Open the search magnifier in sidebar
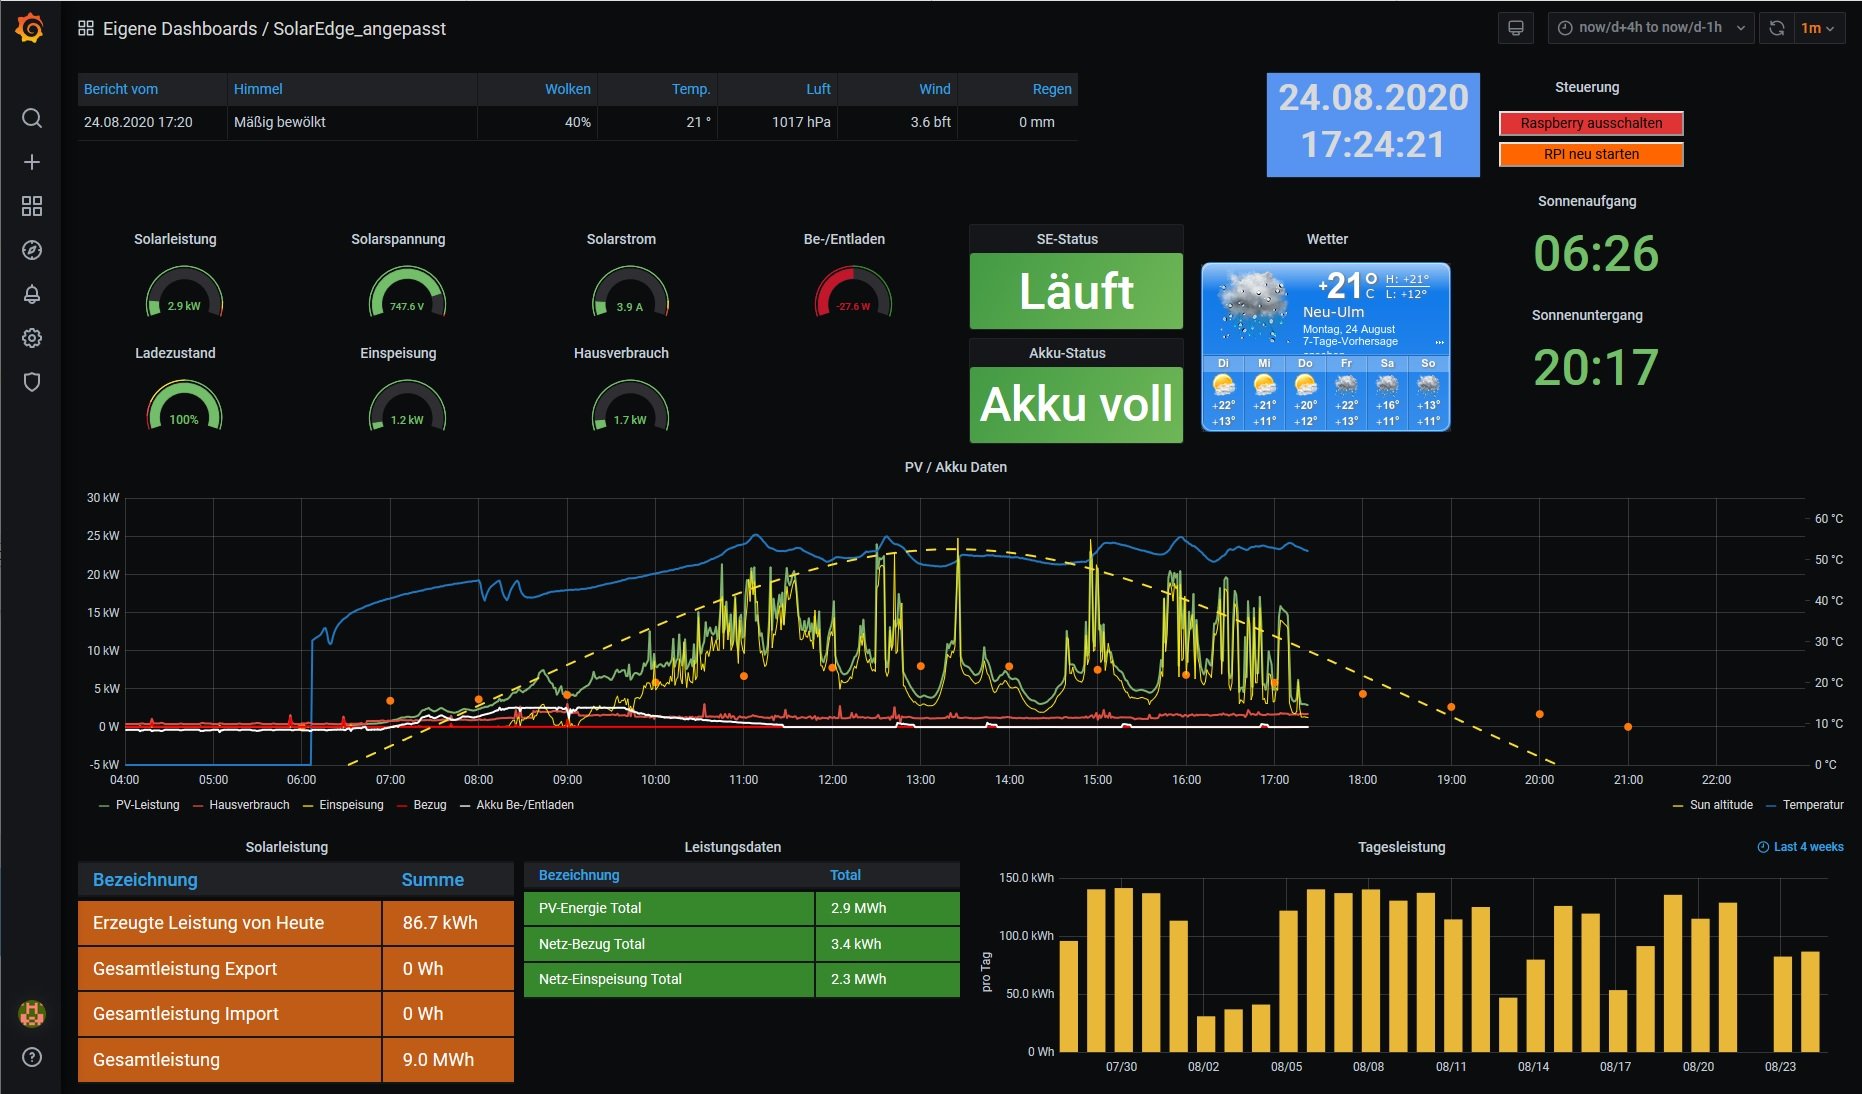1862x1094 pixels. click(32, 118)
